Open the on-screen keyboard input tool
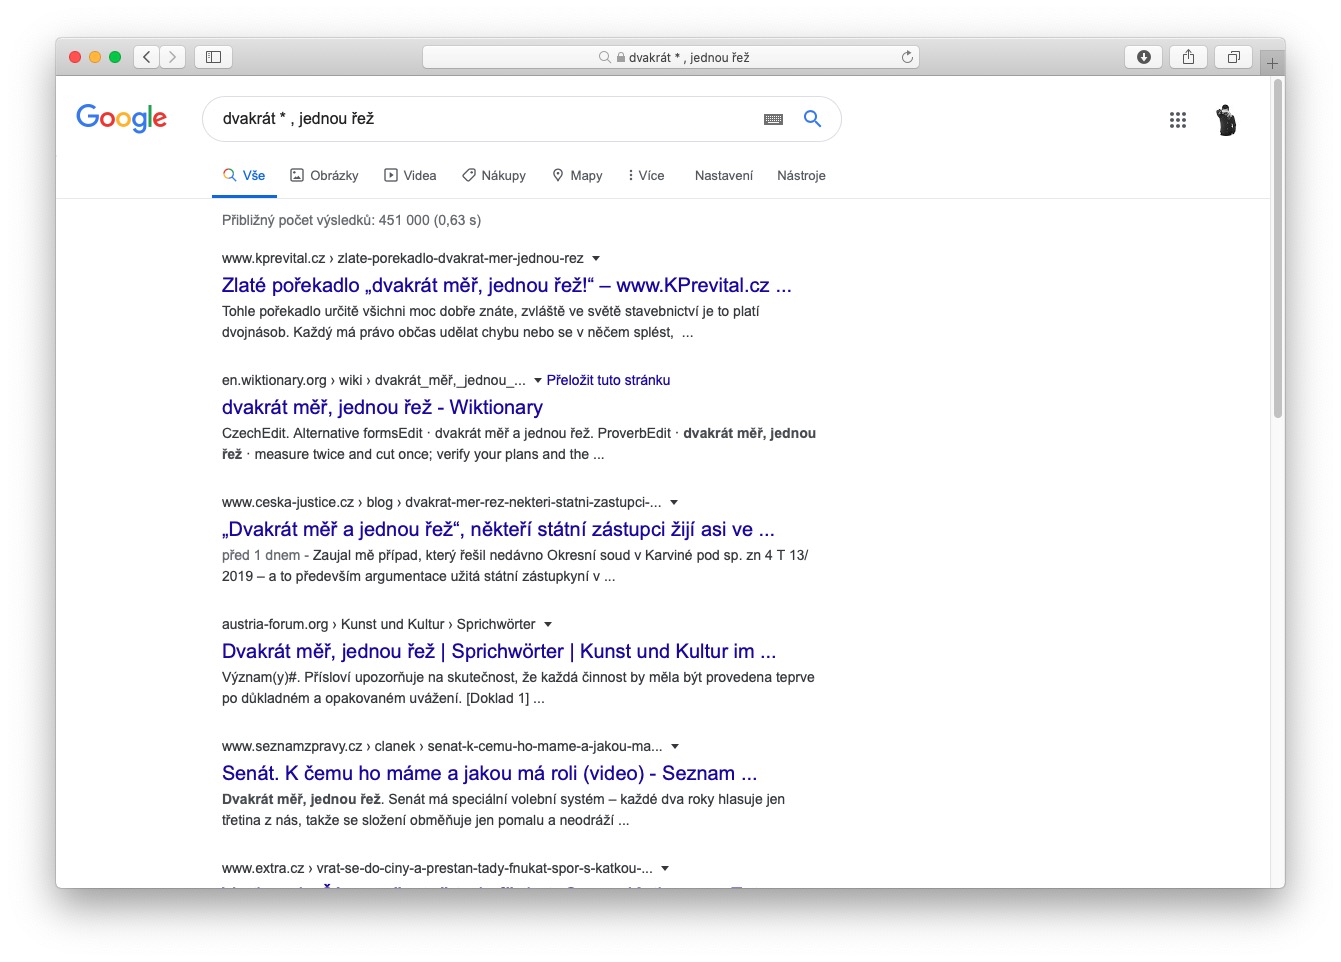 773,119
